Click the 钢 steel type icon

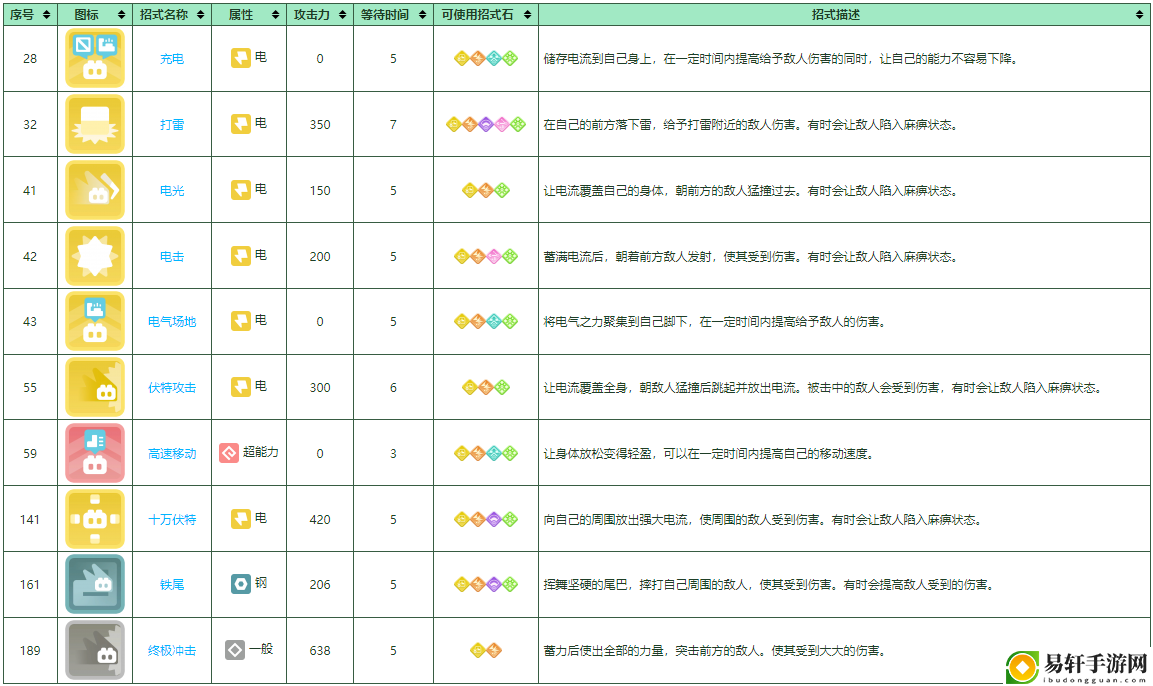(x=240, y=585)
